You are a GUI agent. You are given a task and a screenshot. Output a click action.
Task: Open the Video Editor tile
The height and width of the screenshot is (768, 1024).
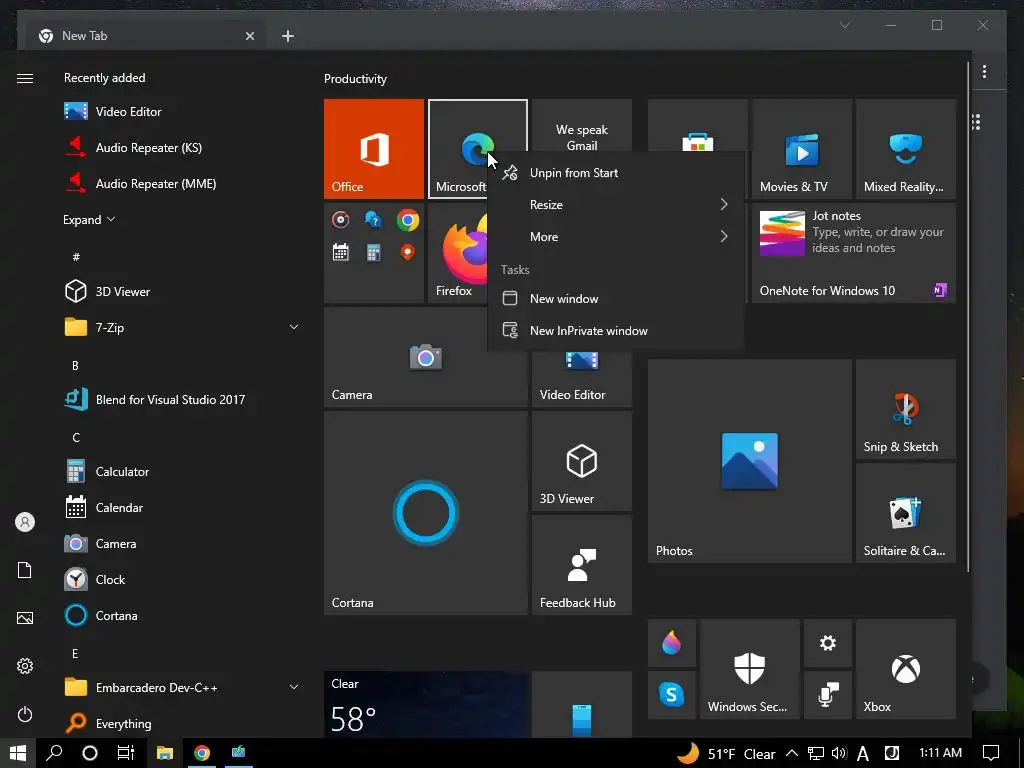(582, 379)
